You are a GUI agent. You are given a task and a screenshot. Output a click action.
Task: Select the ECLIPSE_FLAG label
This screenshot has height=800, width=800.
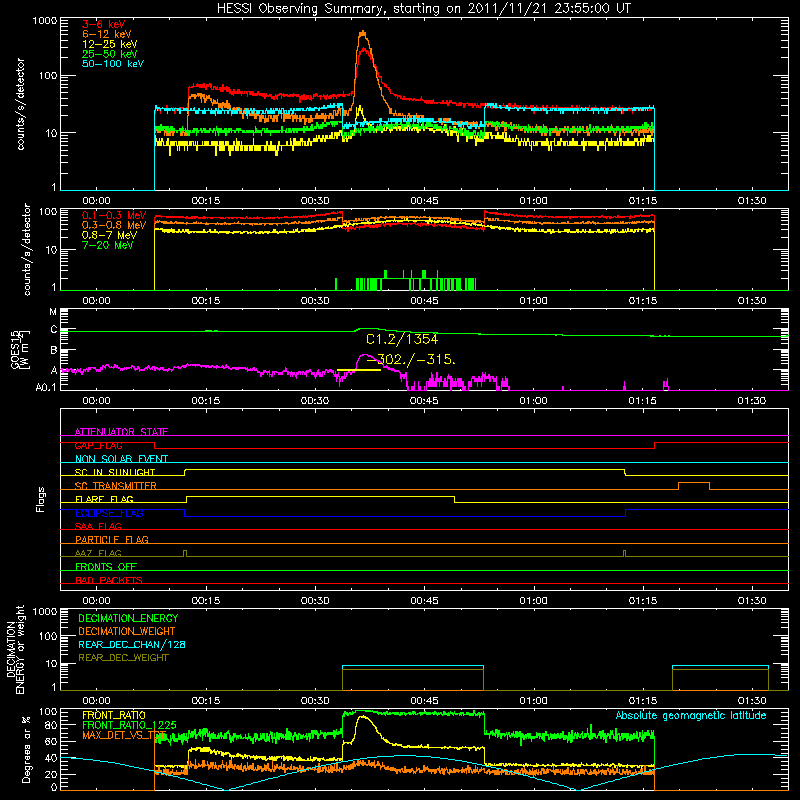tap(109, 513)
